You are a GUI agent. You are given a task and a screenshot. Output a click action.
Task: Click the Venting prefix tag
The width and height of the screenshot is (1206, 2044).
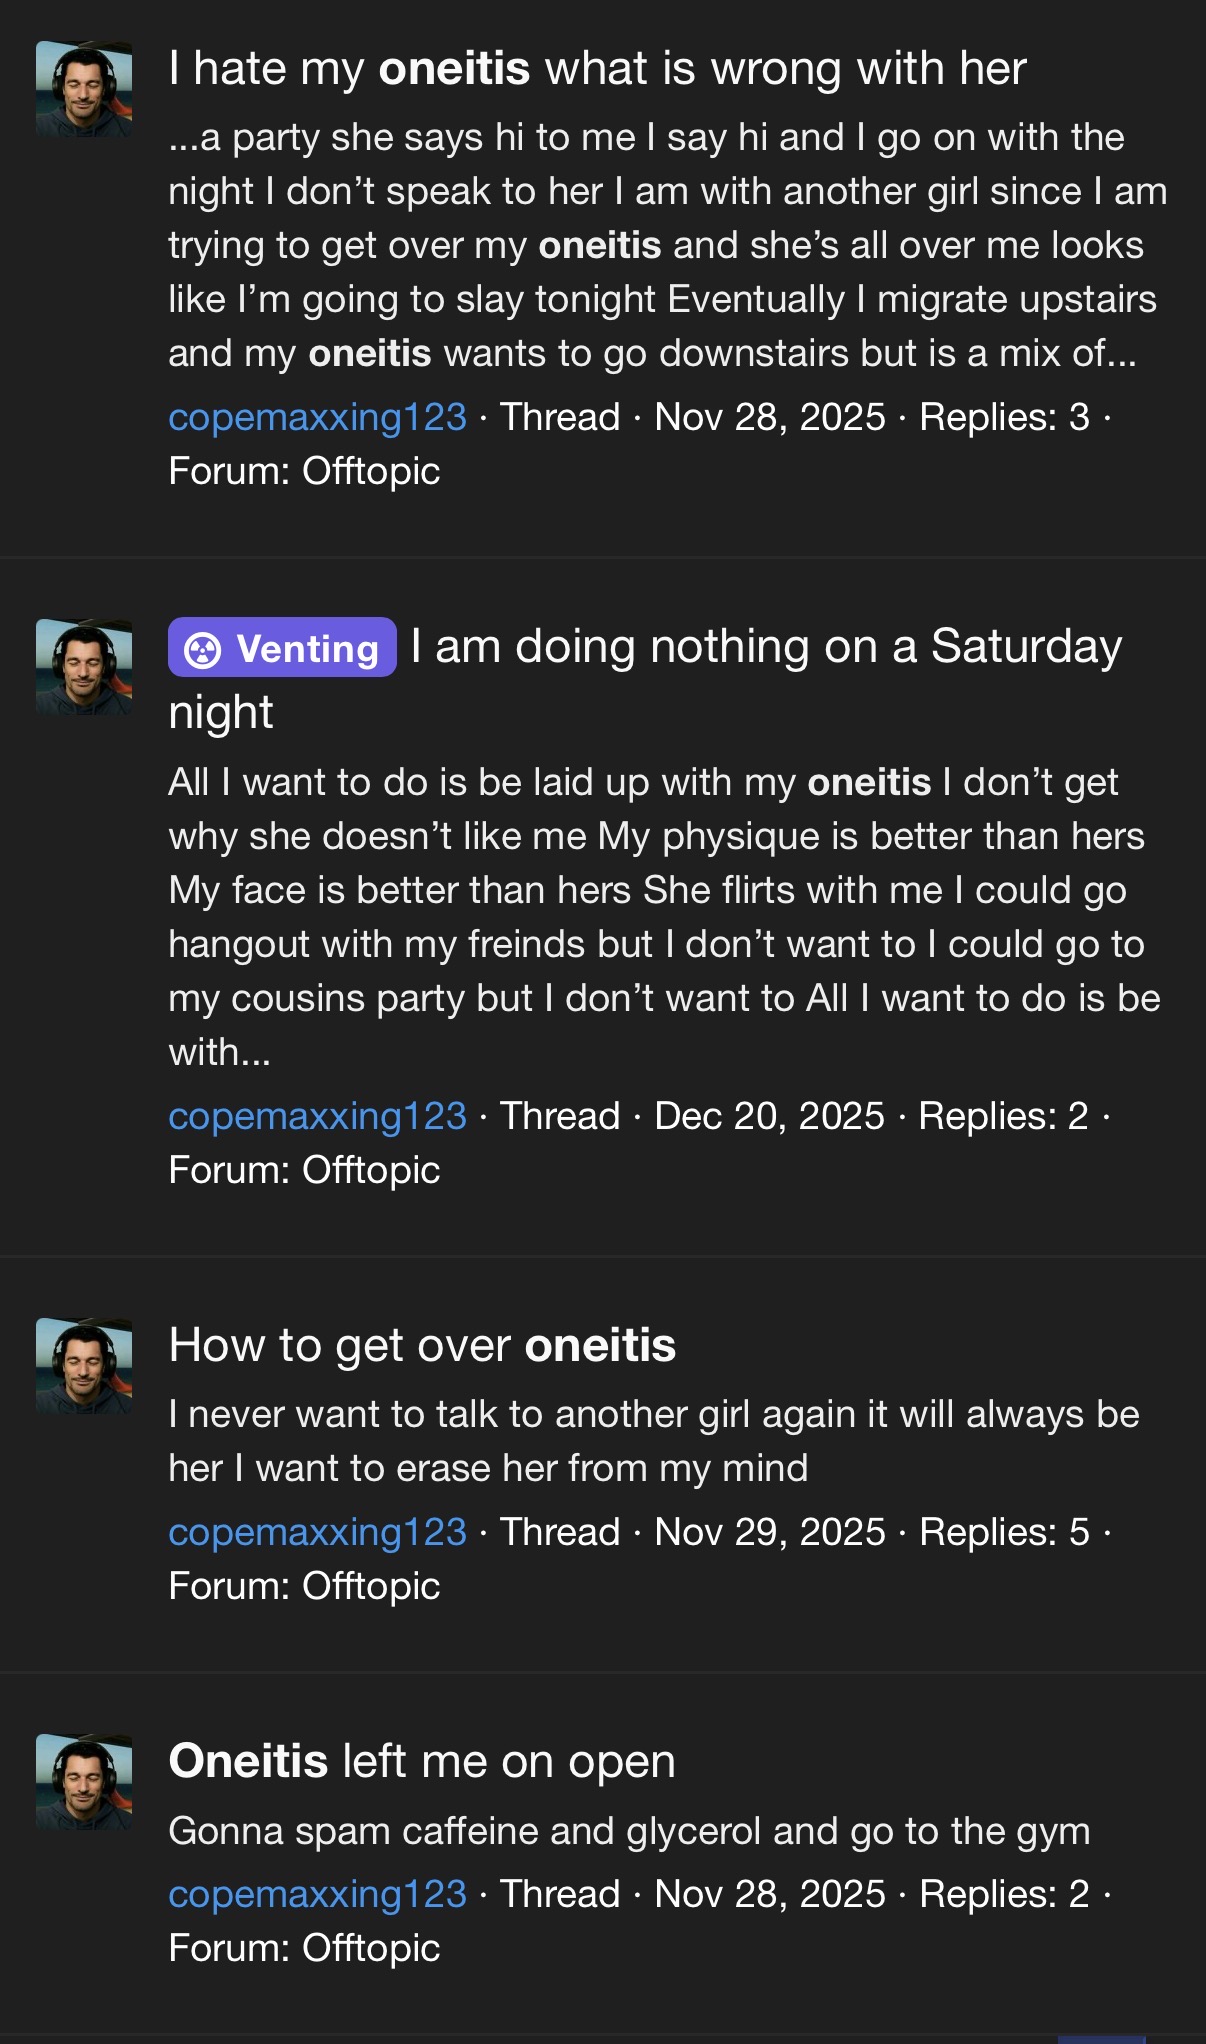point(282,648)
